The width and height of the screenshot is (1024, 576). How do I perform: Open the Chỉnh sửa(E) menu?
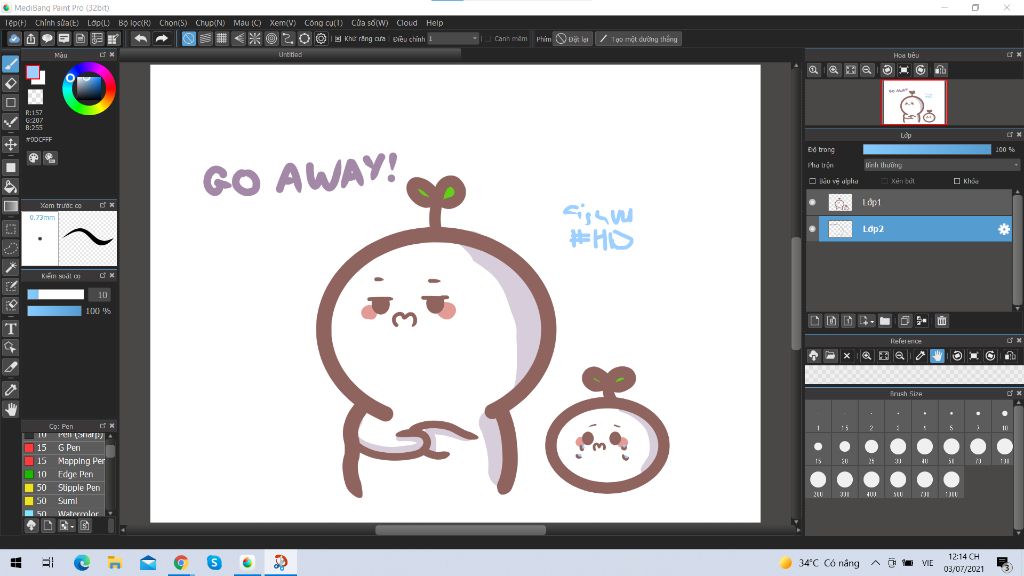tap(57, 23)
